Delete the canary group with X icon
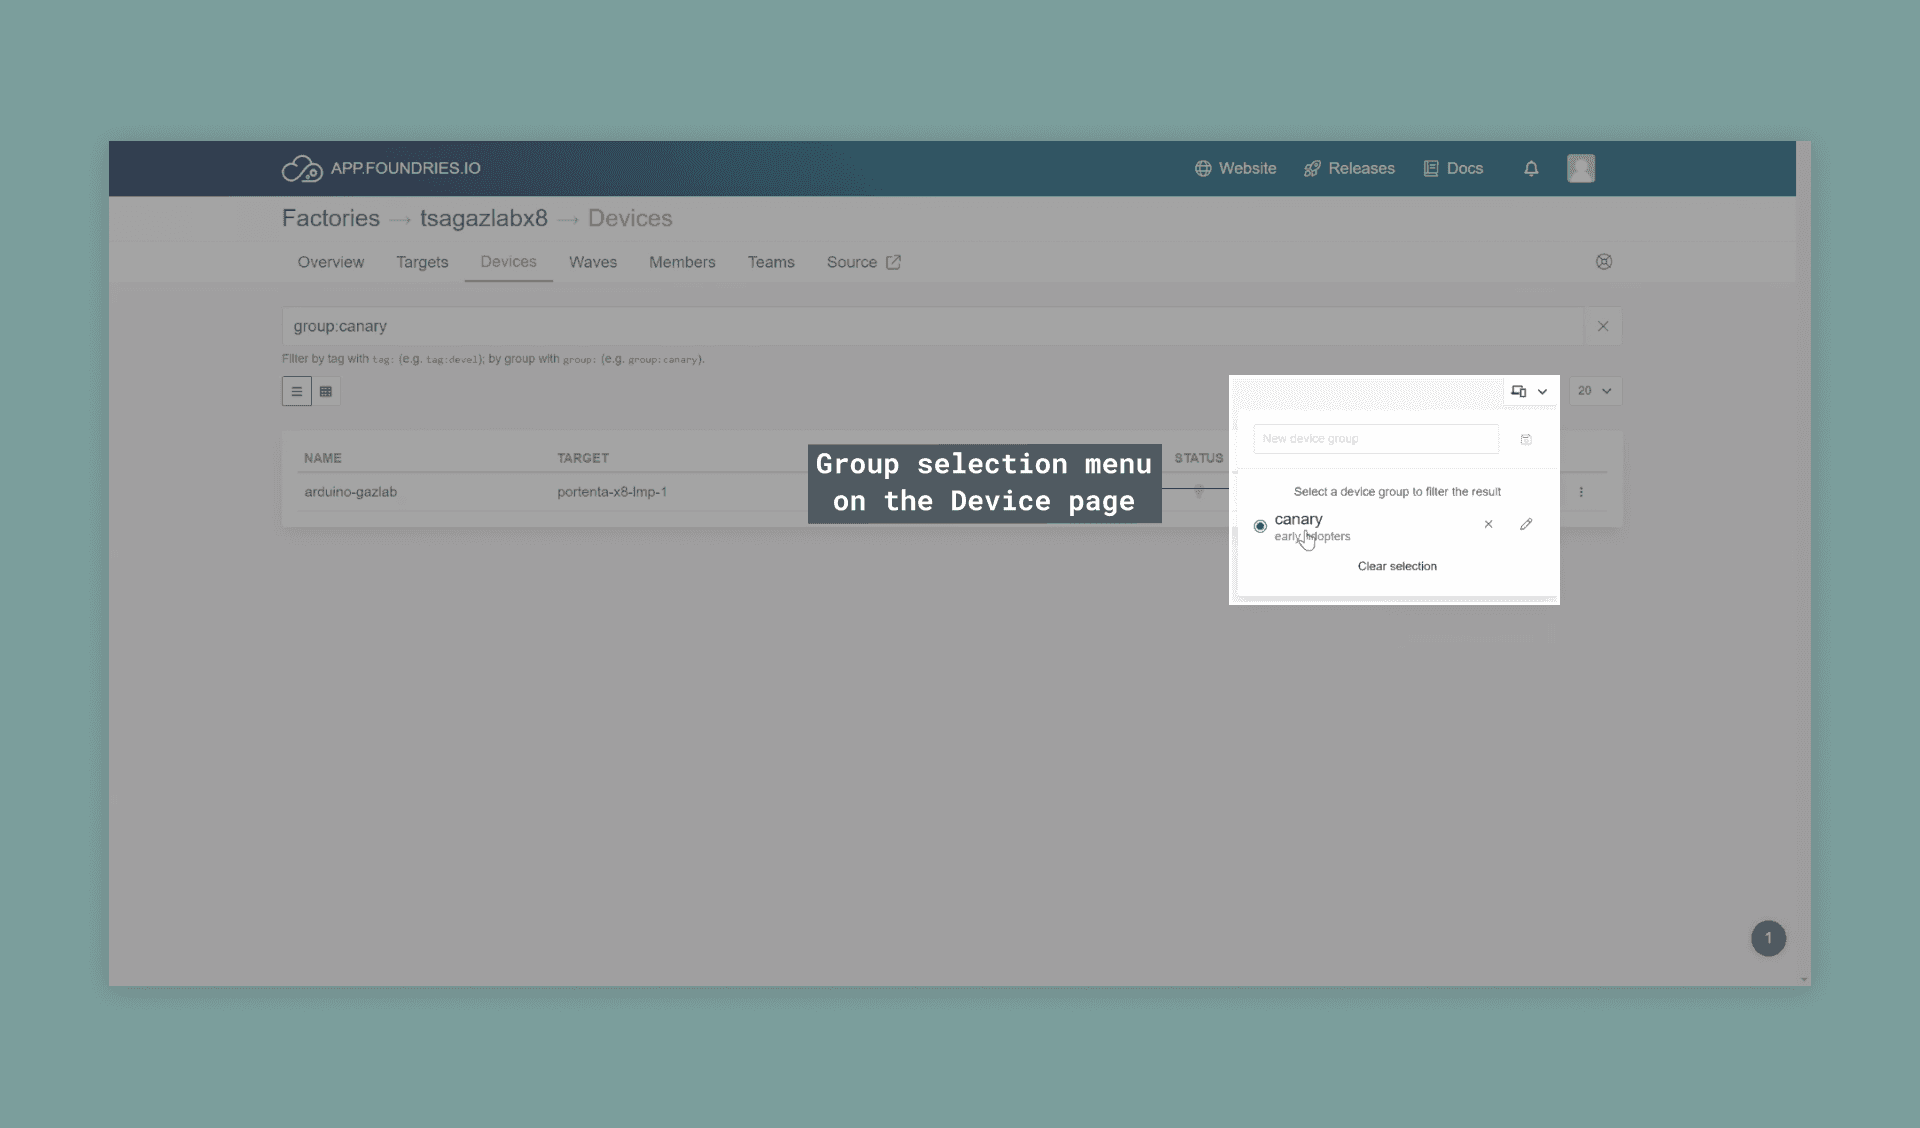This screenshot has width=1920, height=1128. click(x=1488, y=524)
